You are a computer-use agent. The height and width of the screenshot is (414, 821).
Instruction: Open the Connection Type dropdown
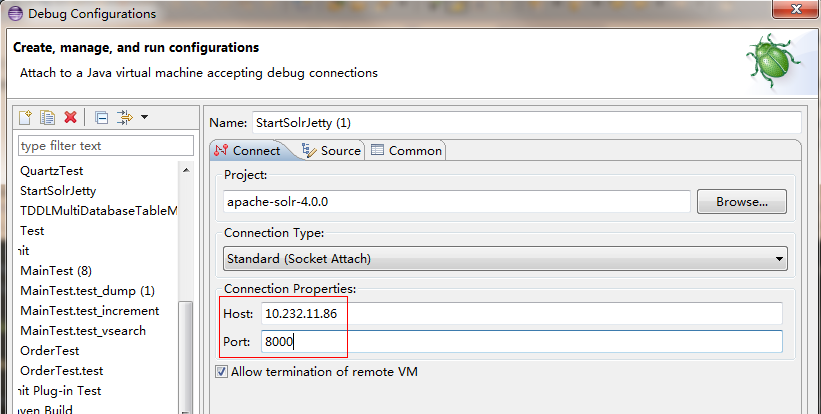click(505, 259)
